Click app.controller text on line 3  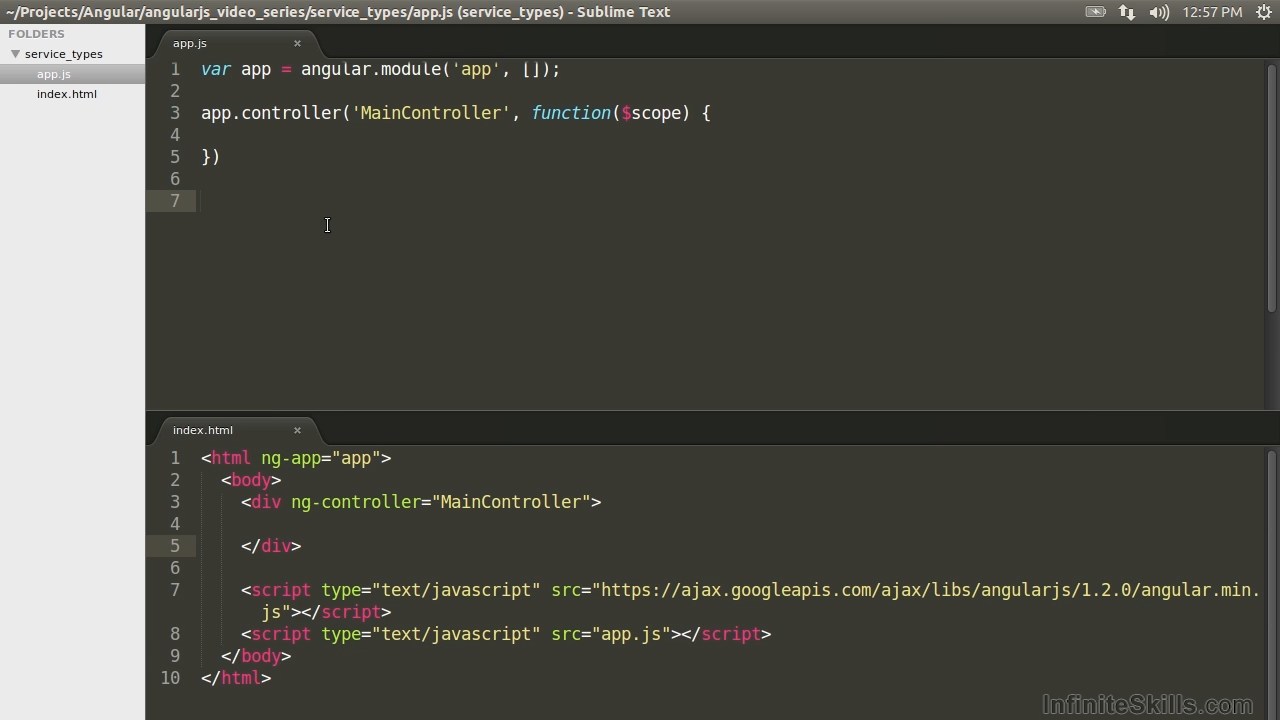pyautogui.click(x=271, y=113)
